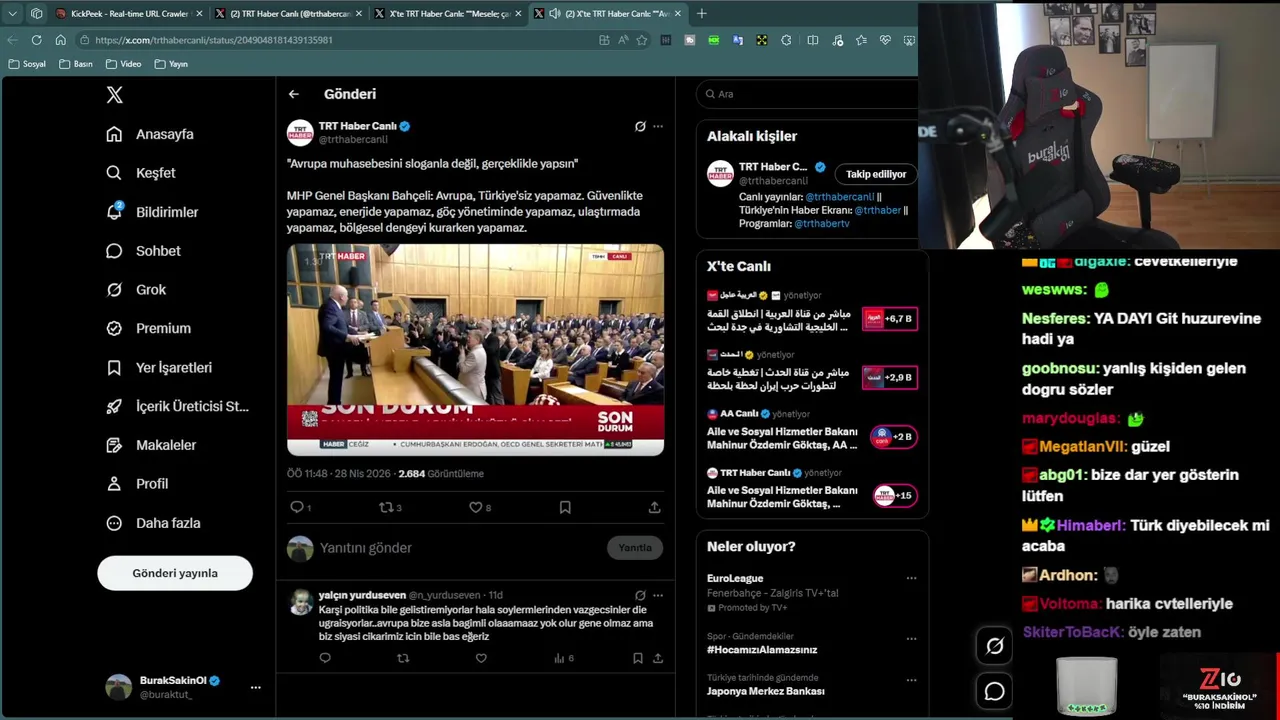
Task: Share yalçın yurduseven comment
Action: click(x=658, y=658)
